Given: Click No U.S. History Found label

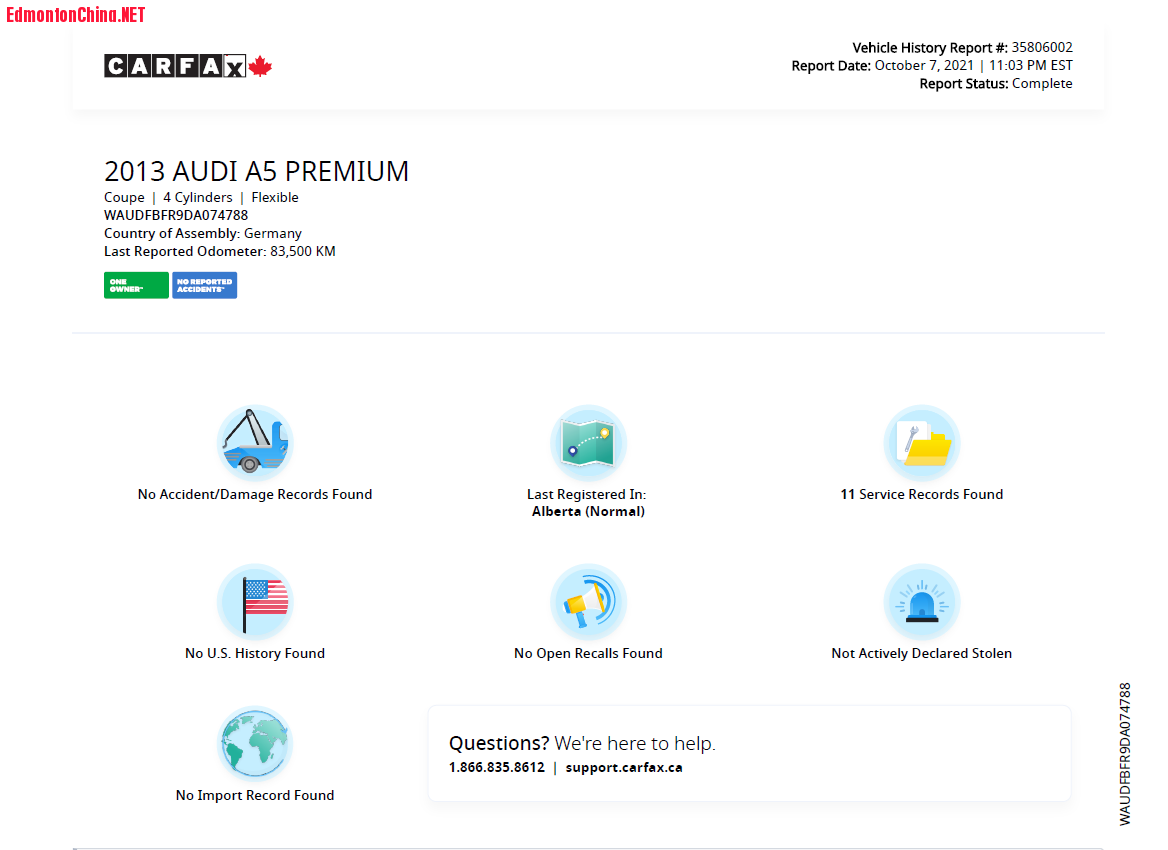Looking at the screenshot, I should pos(255,653).
